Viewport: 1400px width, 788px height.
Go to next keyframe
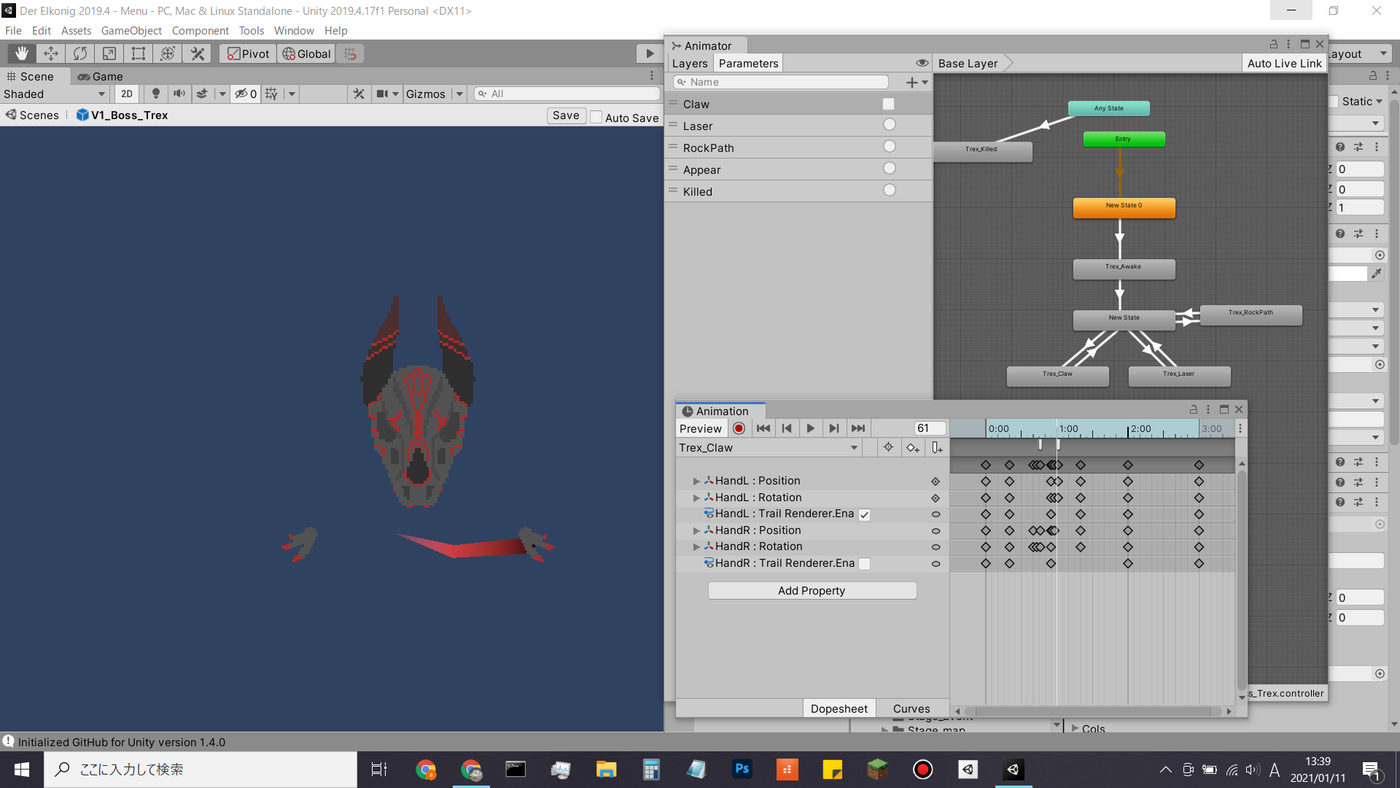pyautogui.click(x=834, y=429)
